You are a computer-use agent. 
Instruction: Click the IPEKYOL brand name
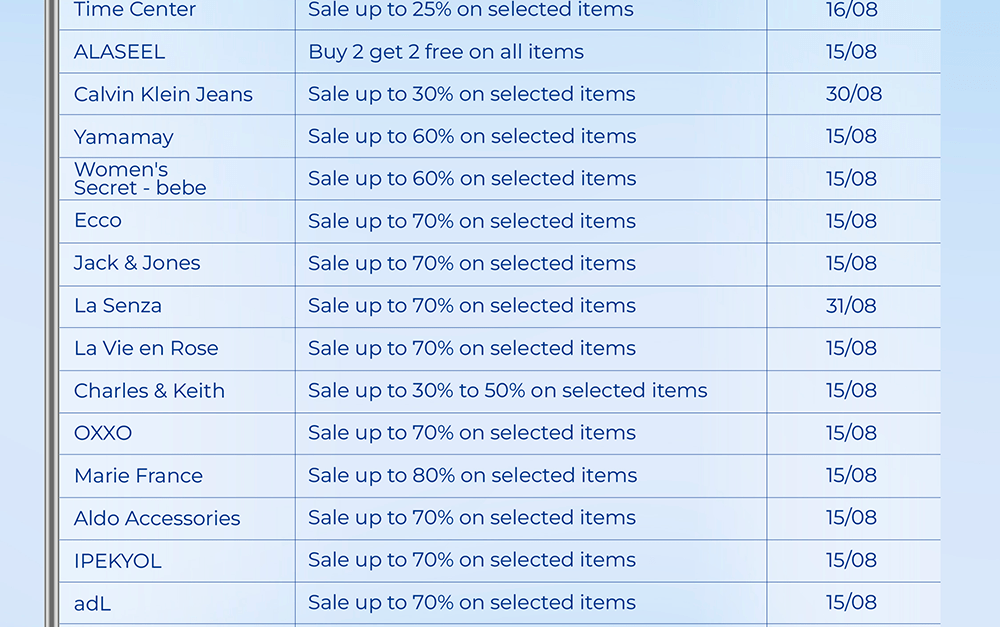click(x=118, y=561)
